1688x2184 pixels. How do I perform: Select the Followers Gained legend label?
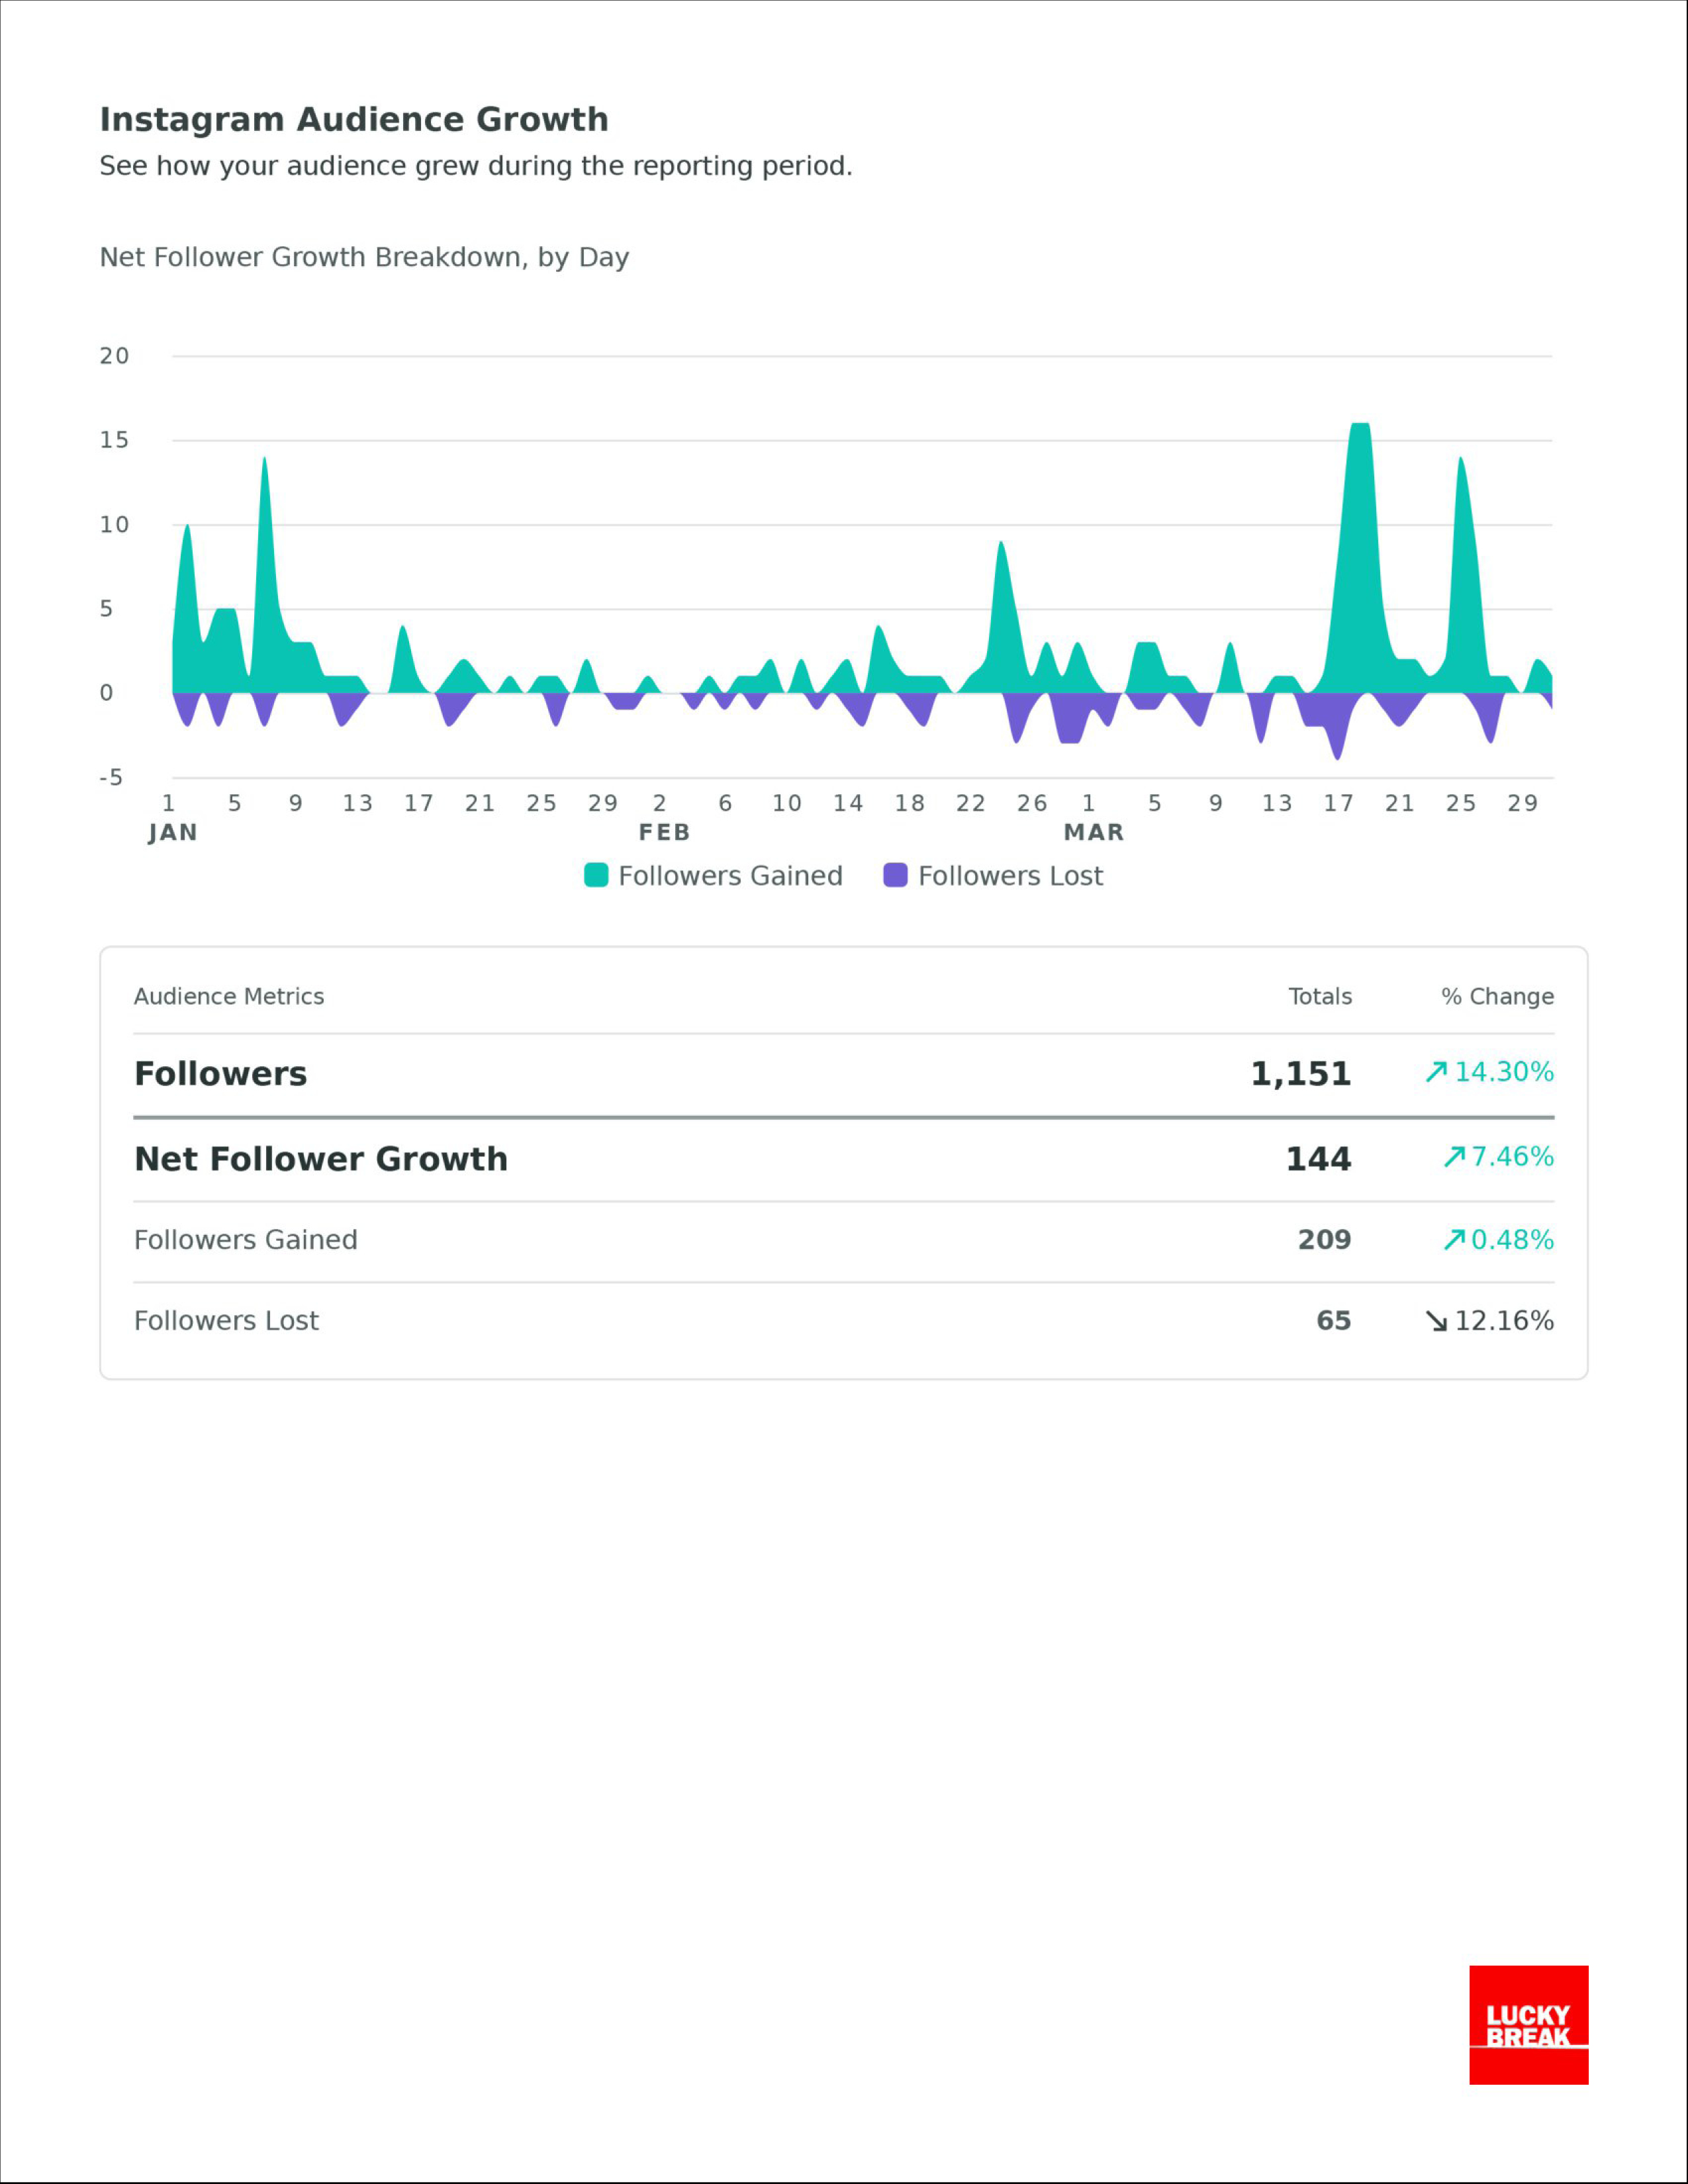click(730, 876)
